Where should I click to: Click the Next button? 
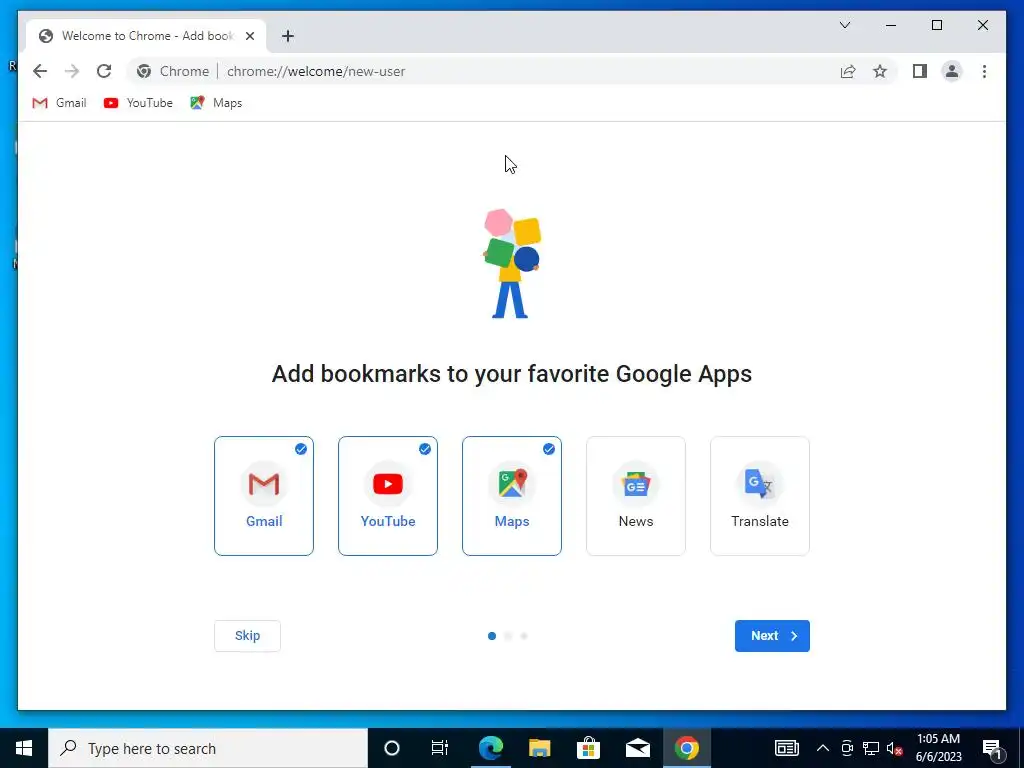click(772, 635)
